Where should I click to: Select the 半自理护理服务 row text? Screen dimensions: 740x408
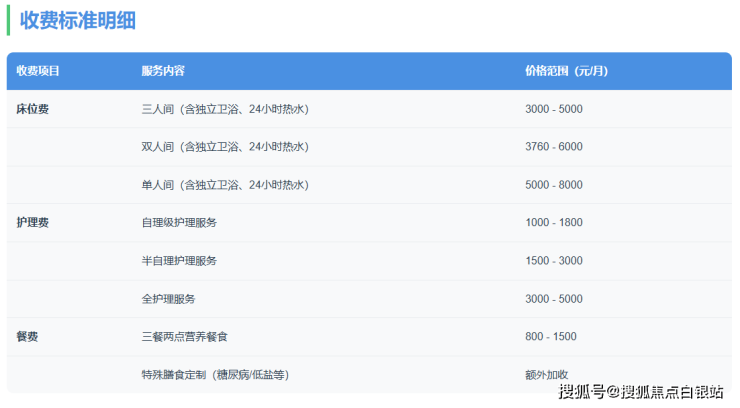[x=179, y=261]
